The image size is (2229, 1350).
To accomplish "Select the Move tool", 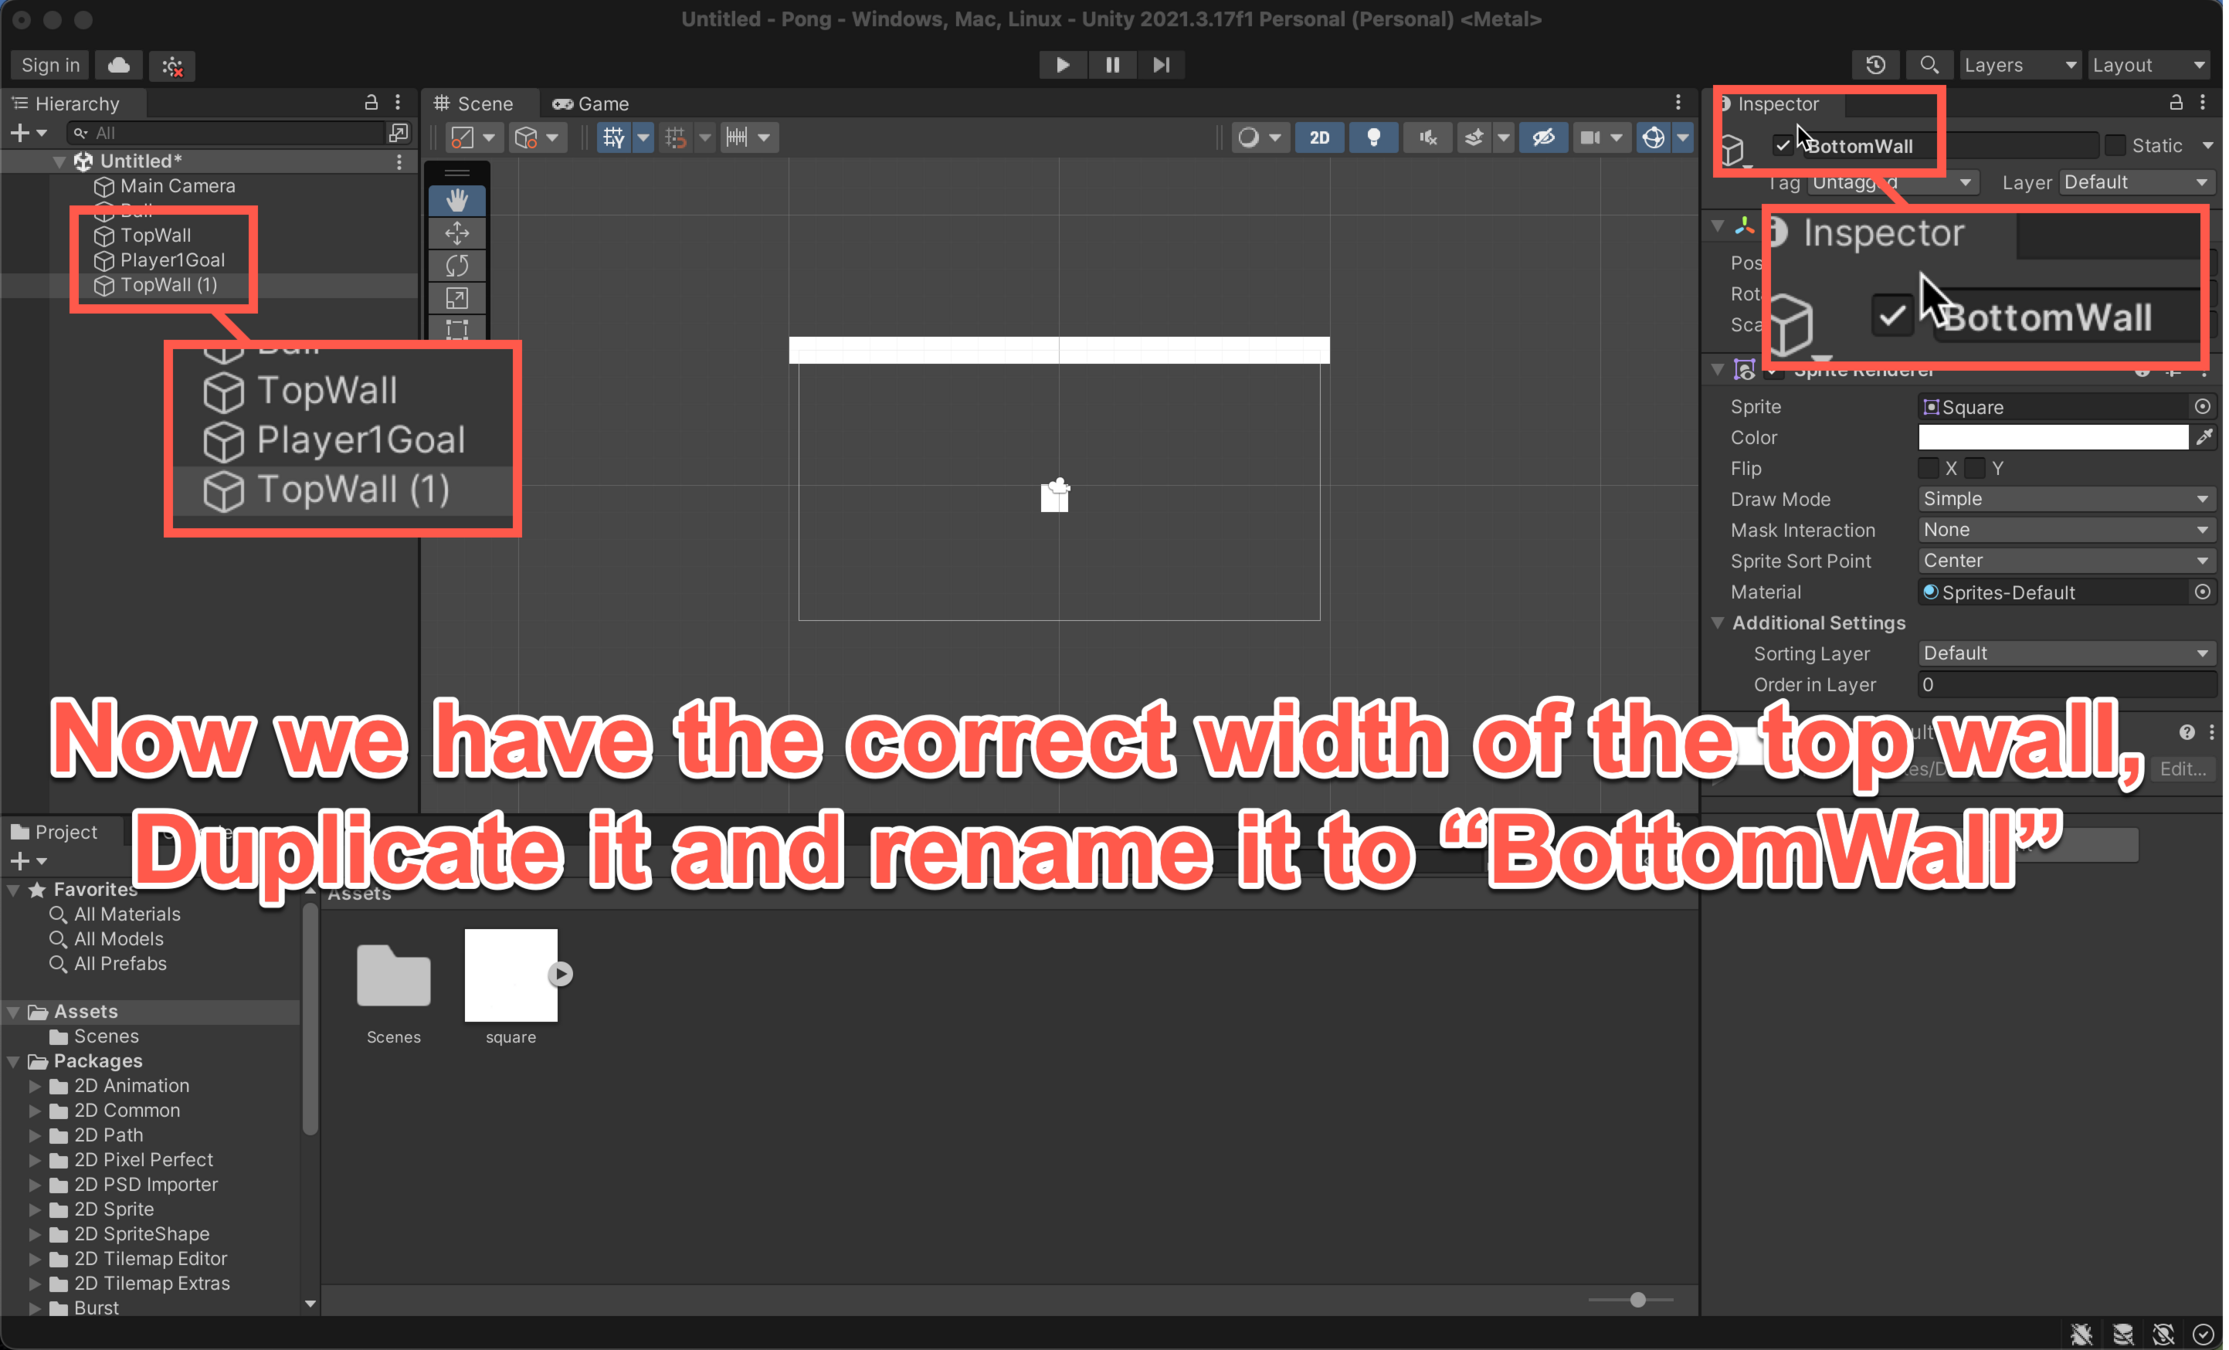I will click(x=457, y=233).
